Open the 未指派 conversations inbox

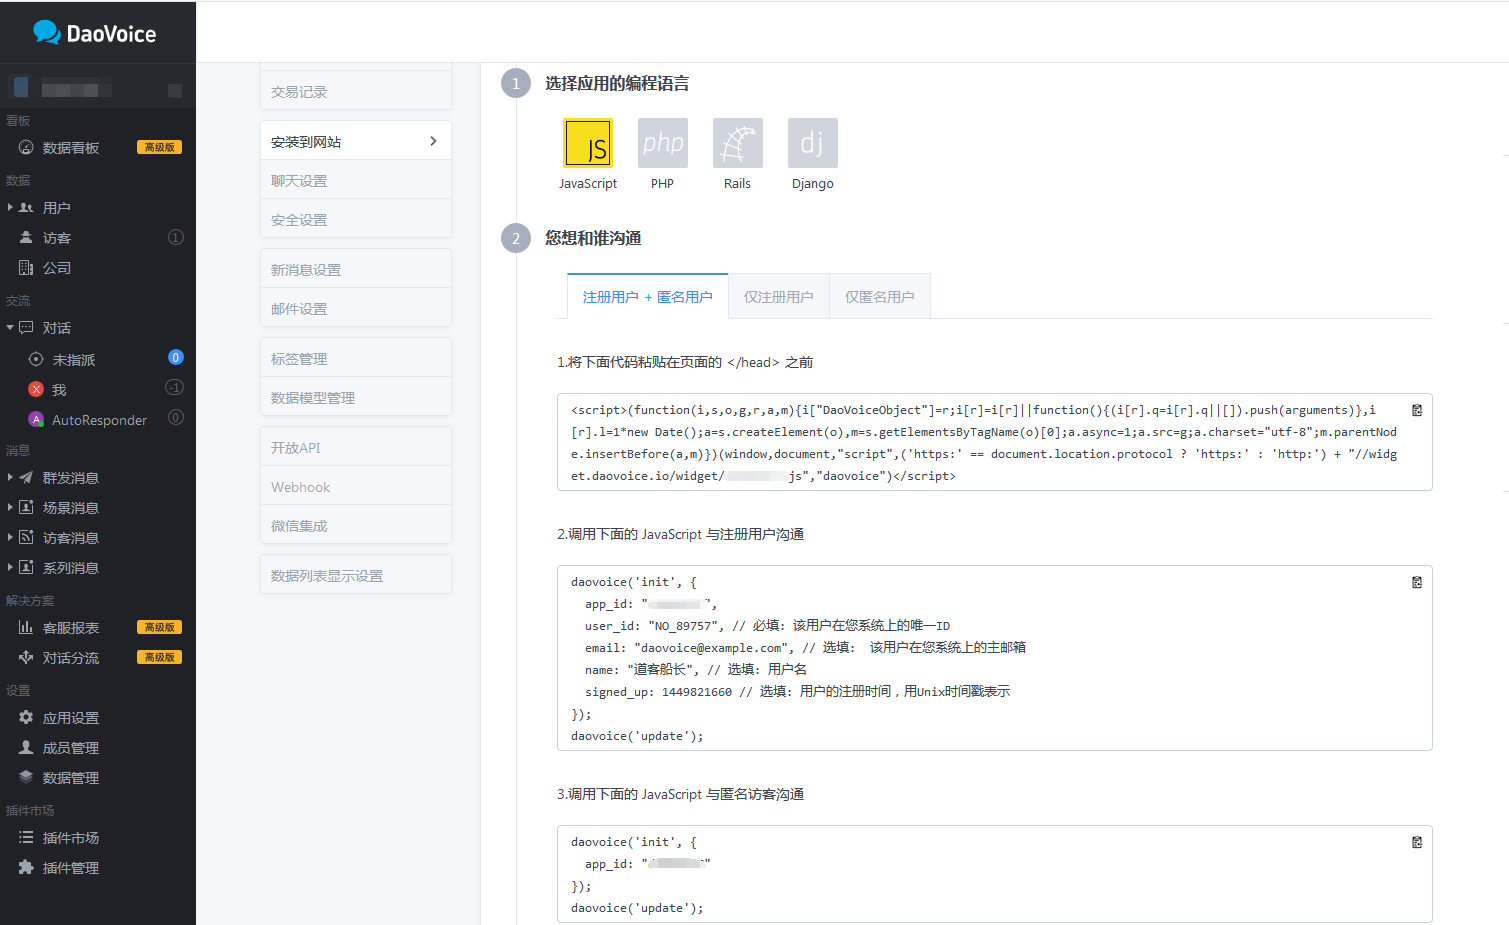(x=73, y=360)
